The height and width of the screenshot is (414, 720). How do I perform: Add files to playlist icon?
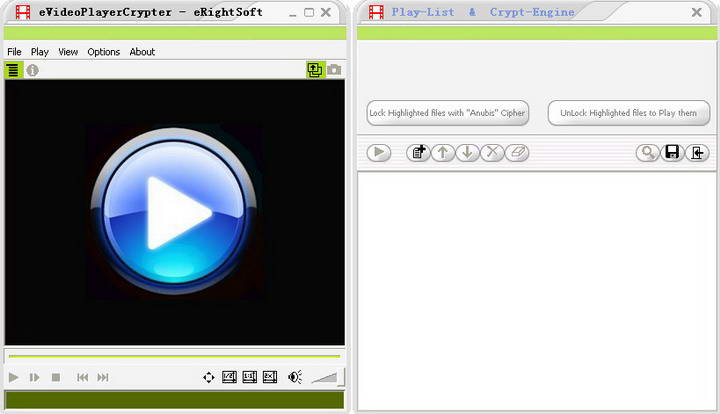[x=418, y=152]
